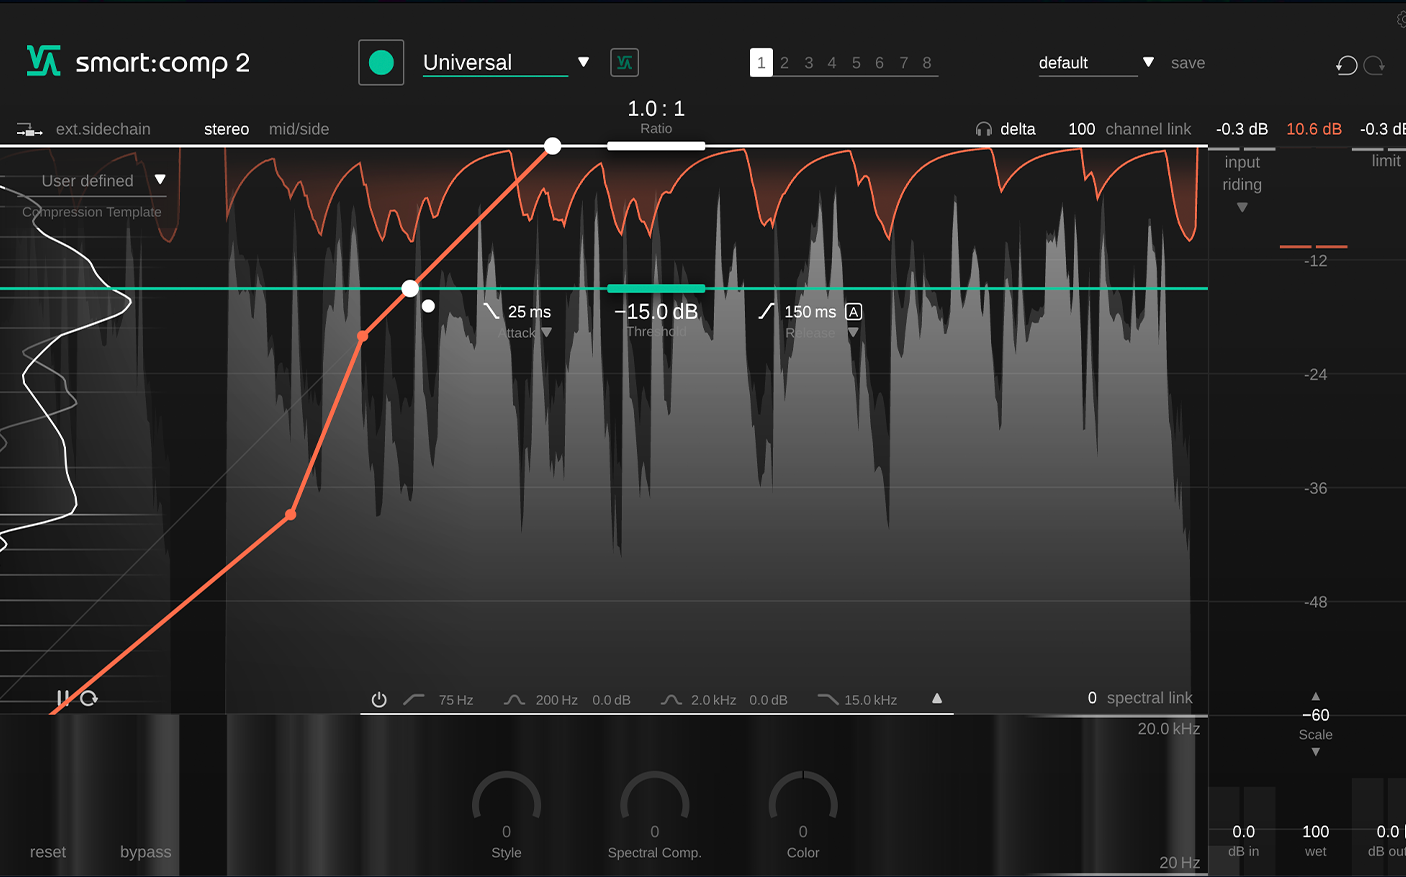Click the white Ratio slider handle
Image resolution: width=1406 pixels, height=877 pixels.
click(x=656, y=146)
